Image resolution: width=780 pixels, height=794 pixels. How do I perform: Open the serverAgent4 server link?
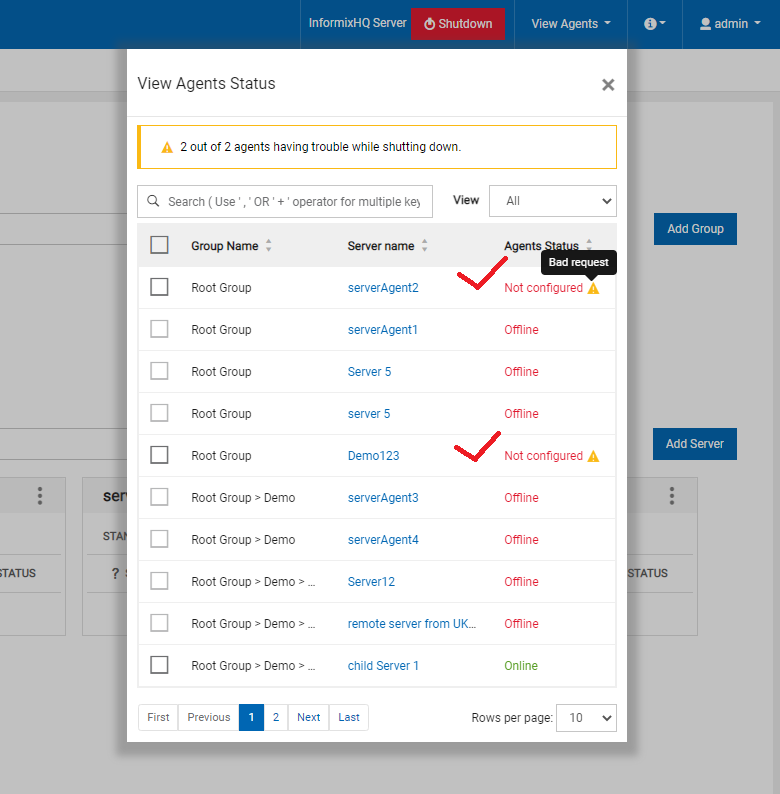pyautogui.click(x=383, y=540)
